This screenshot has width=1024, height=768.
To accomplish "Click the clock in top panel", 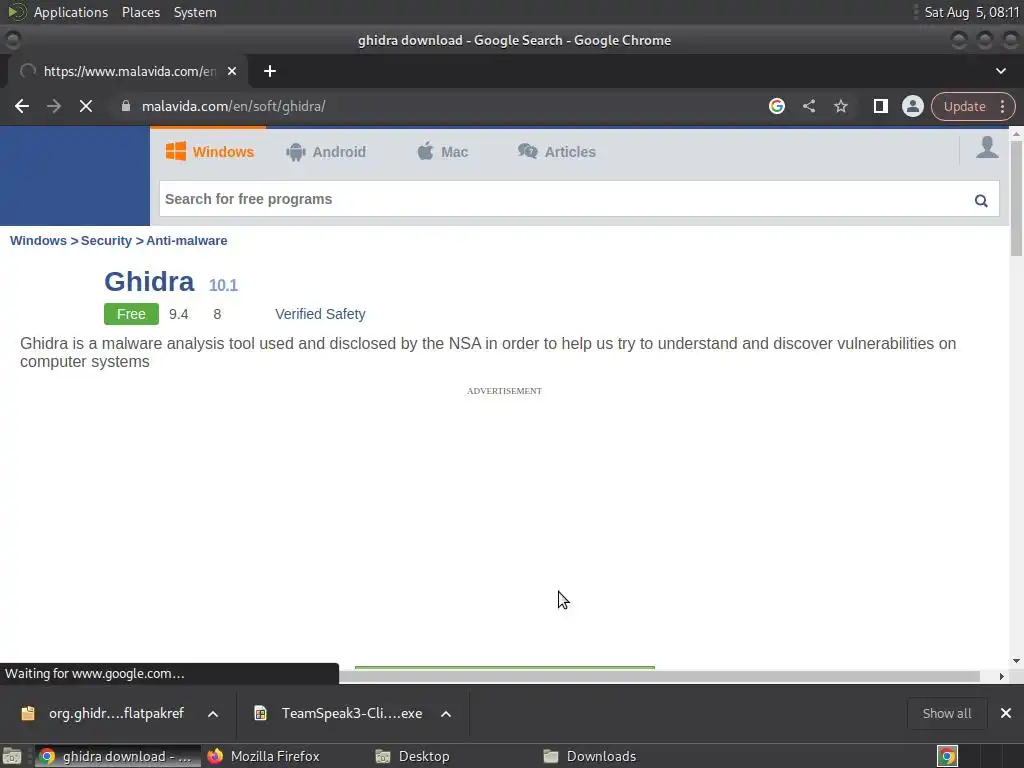I will pos(971,12).
